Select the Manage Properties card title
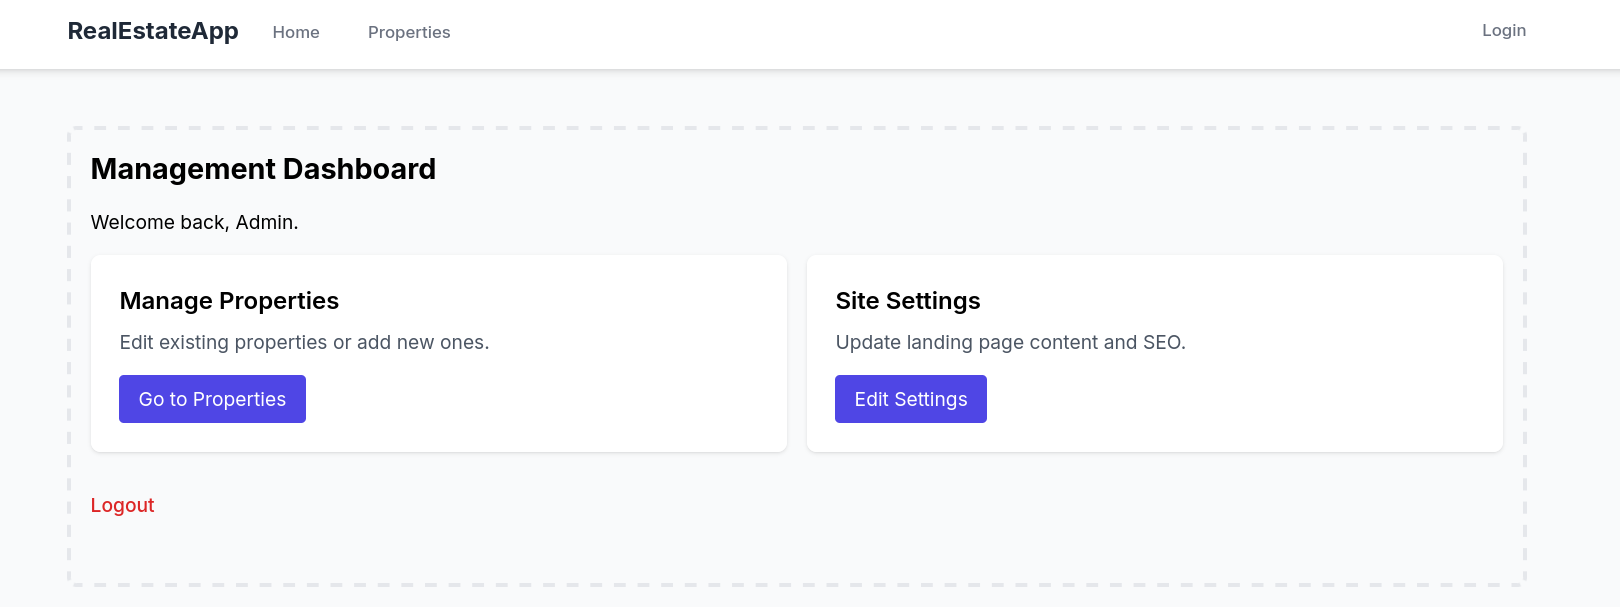Screen dimensions: 1620x607 pos(229,301)
